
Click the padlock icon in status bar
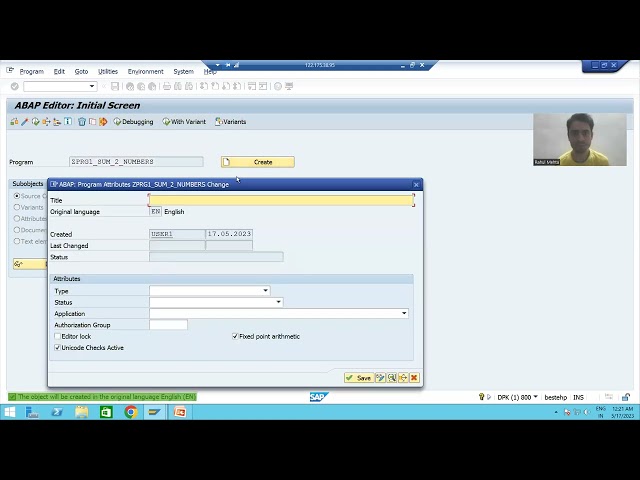(x=626, y=397)
